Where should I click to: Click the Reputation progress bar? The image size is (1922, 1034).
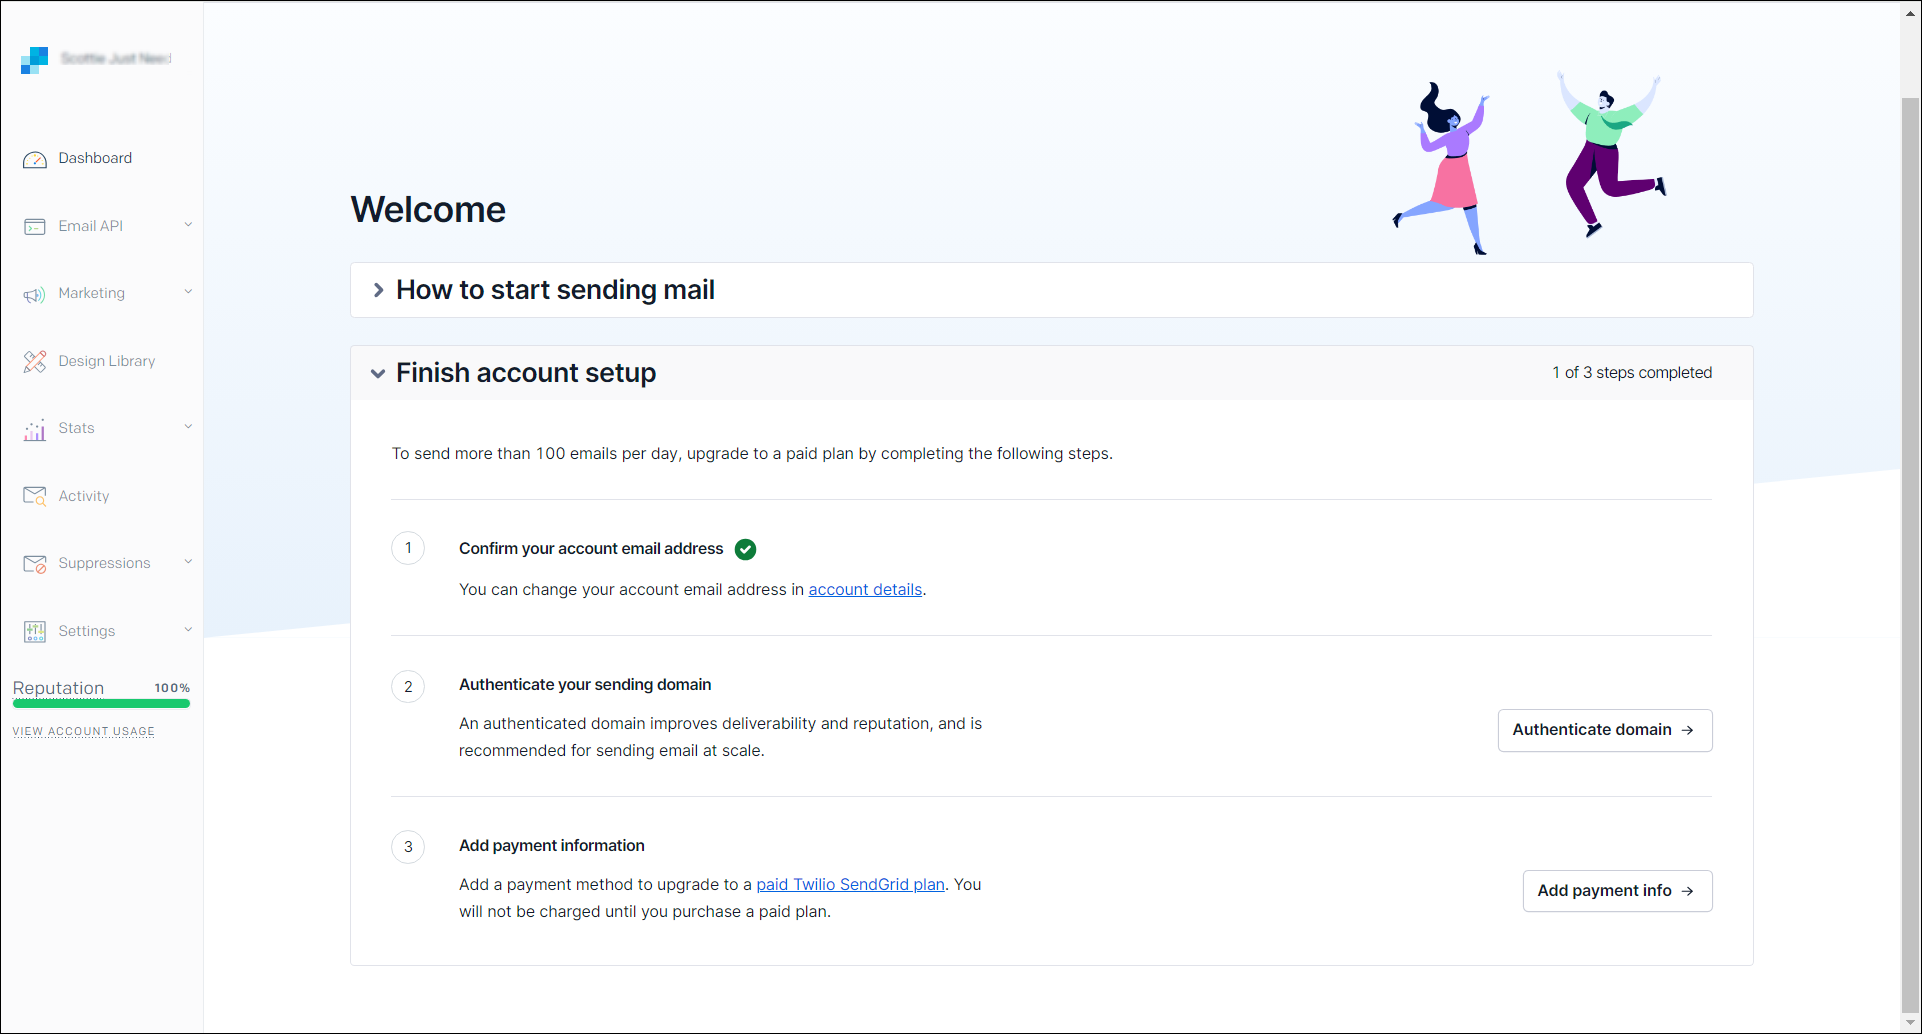pyautogui.click(x=101, y=704)
